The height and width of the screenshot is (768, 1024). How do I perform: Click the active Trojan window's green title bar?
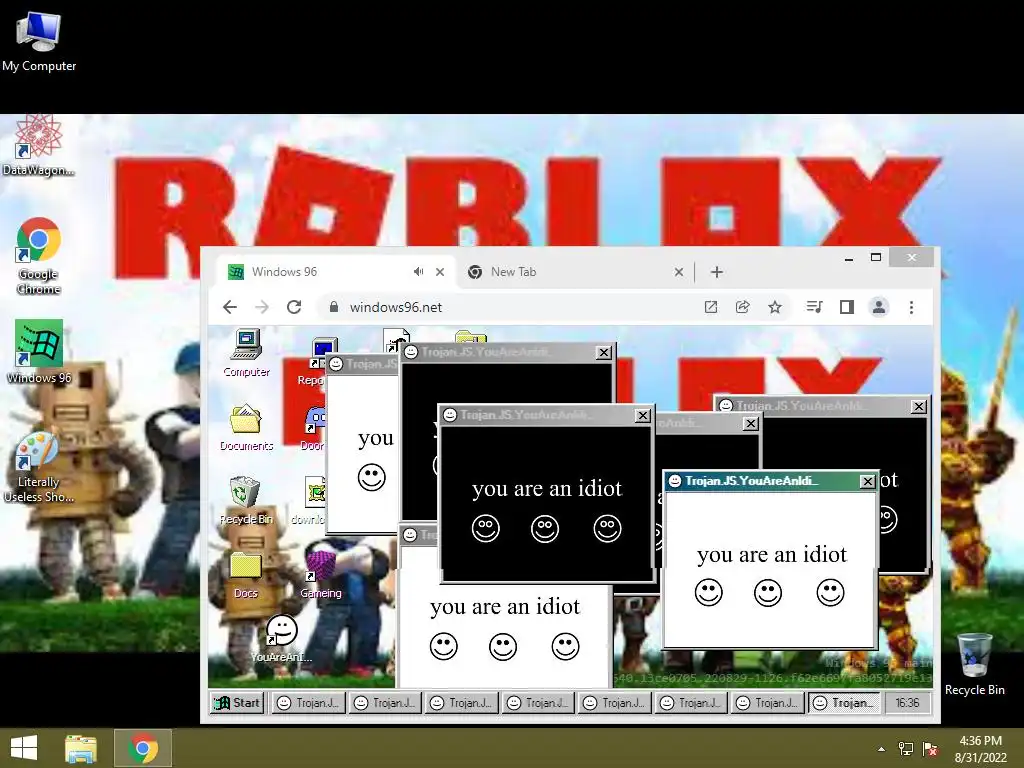tap(771, 481)
